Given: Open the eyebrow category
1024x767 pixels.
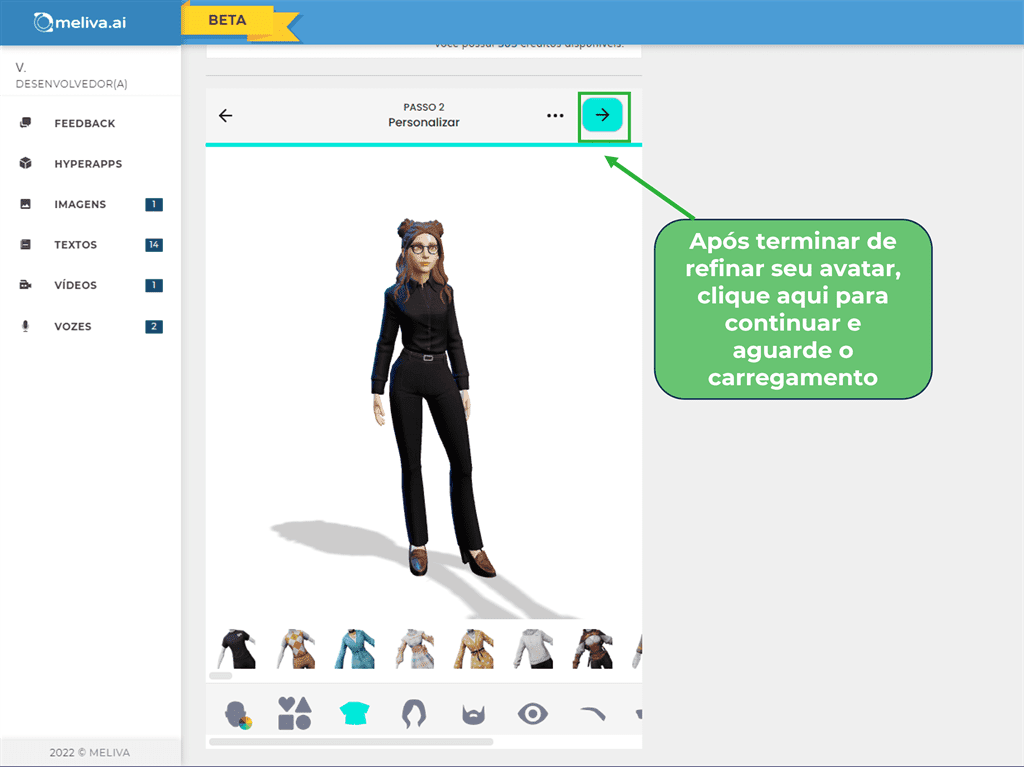Looking at the screenshot, I should pos(593,713).
